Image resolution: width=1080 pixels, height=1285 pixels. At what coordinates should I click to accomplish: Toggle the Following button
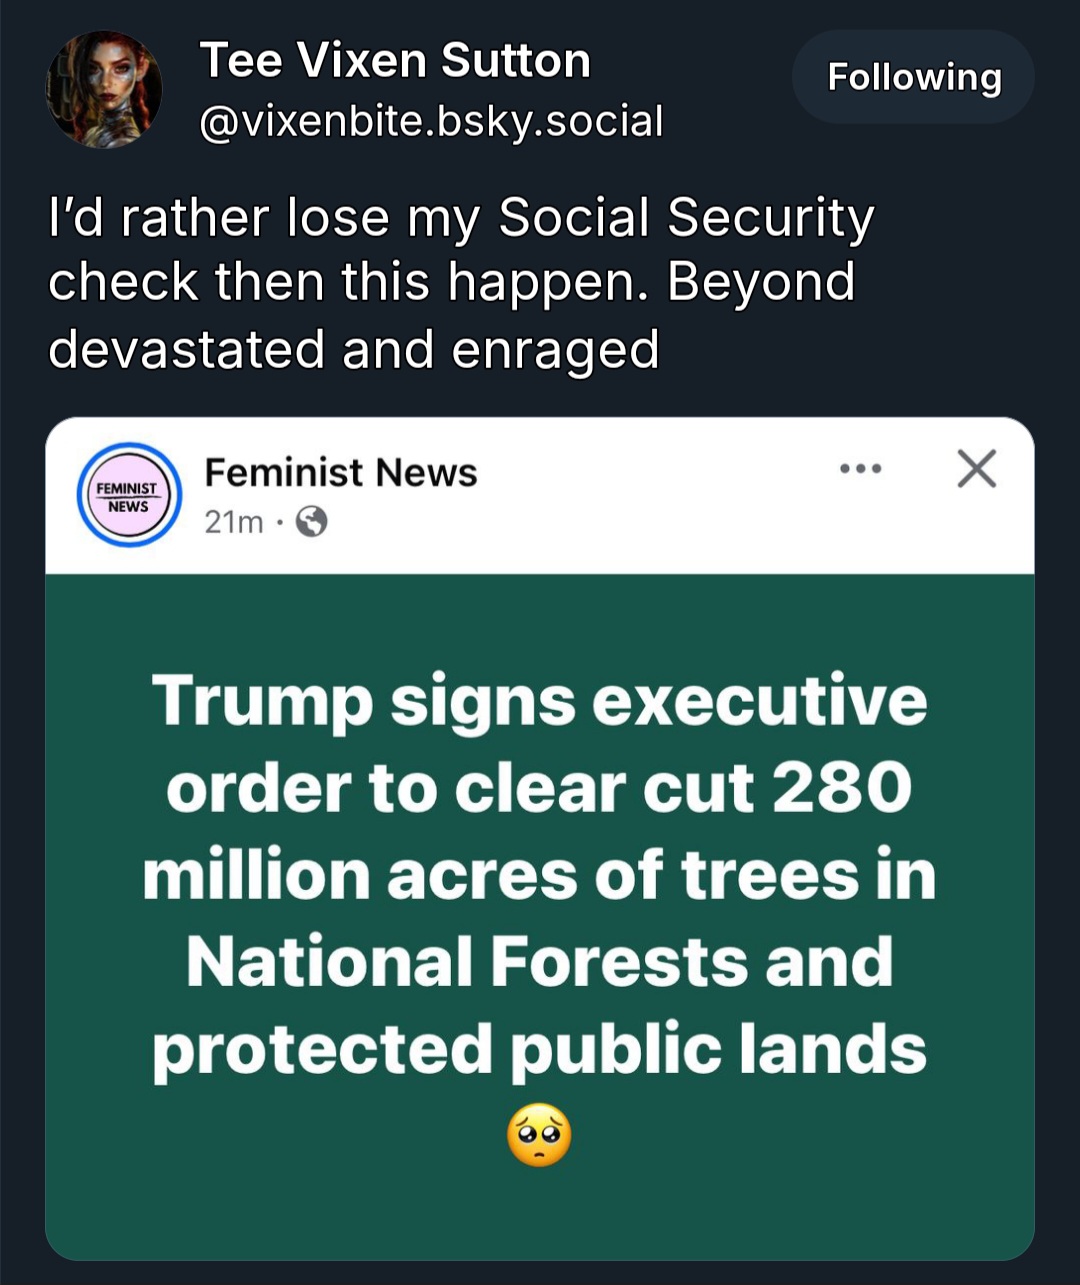913,77
